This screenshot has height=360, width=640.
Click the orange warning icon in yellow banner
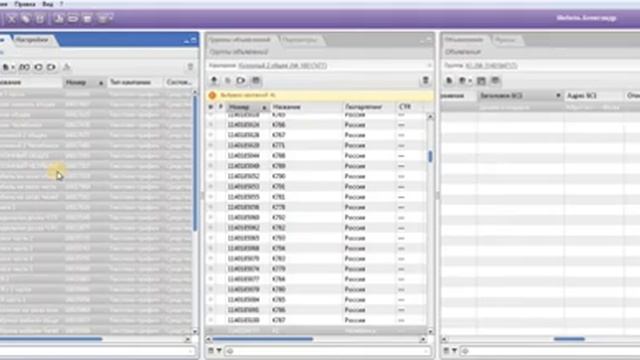point(212,95)
